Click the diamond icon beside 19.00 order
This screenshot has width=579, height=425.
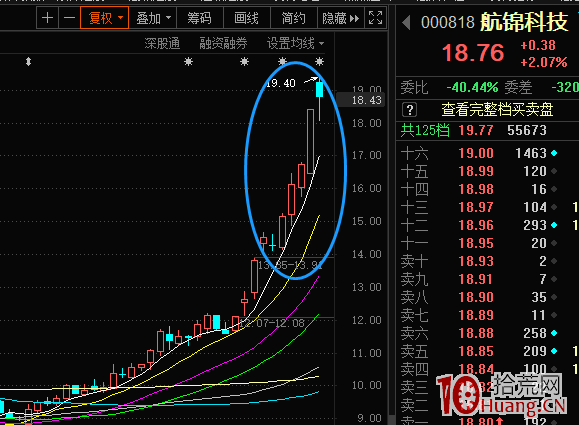point(554,153)
